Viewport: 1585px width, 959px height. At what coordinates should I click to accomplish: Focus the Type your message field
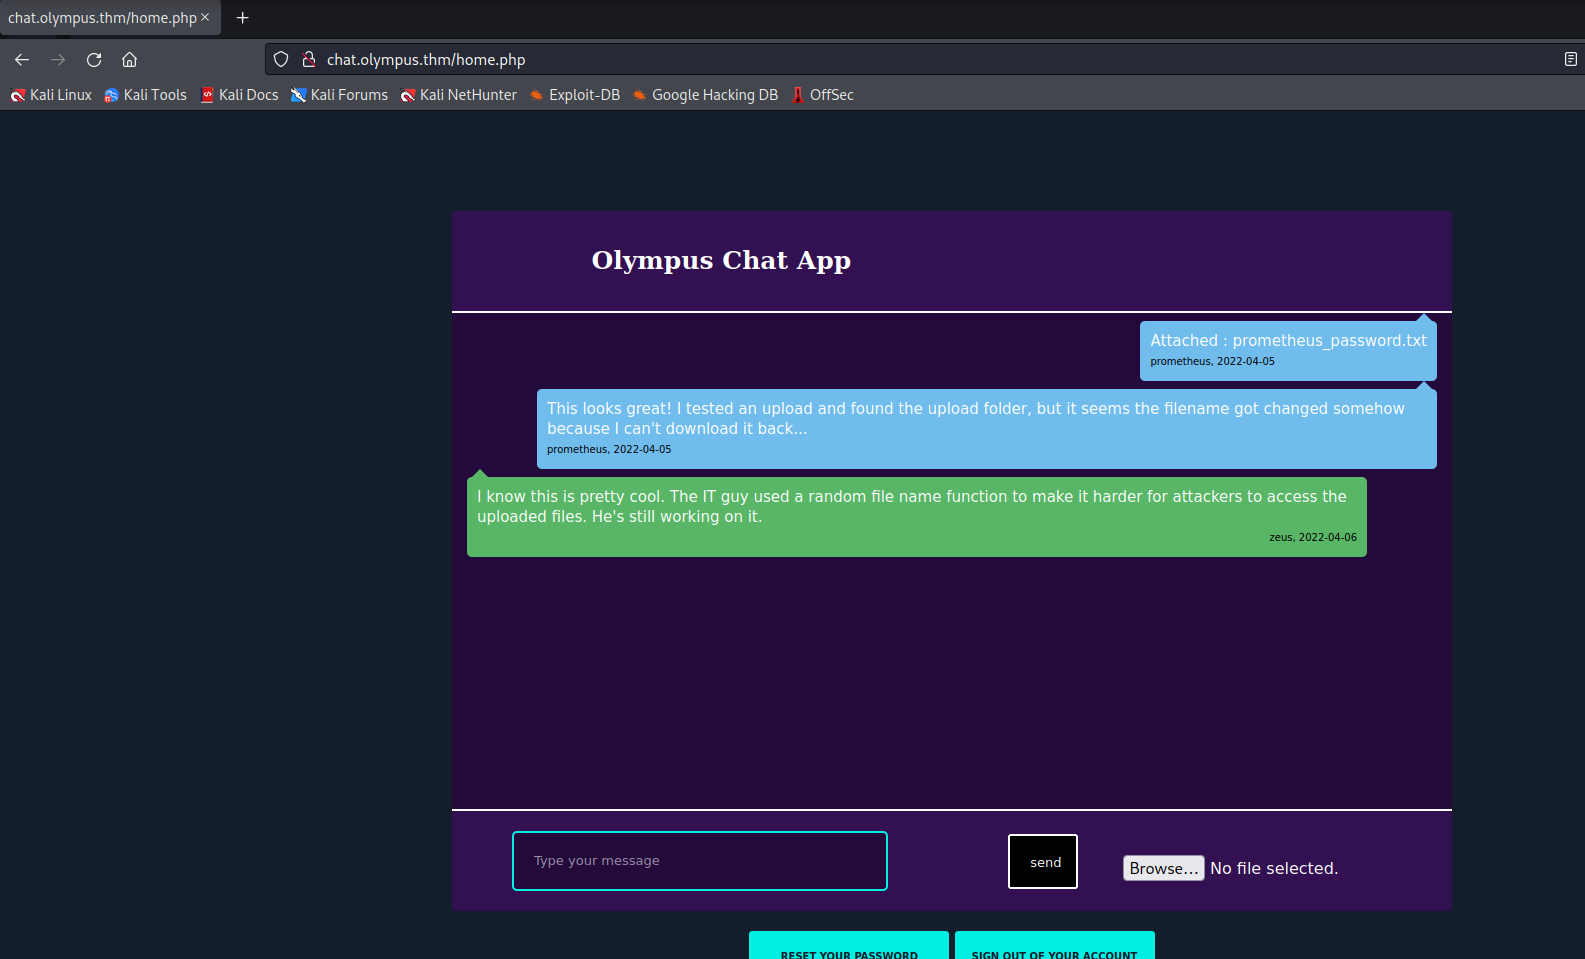pos(700,861)
